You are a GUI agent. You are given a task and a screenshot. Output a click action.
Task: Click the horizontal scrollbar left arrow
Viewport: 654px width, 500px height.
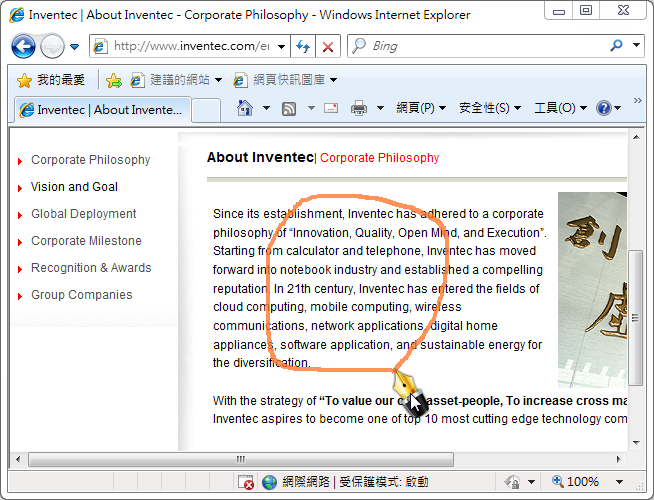tap(18, 460)
